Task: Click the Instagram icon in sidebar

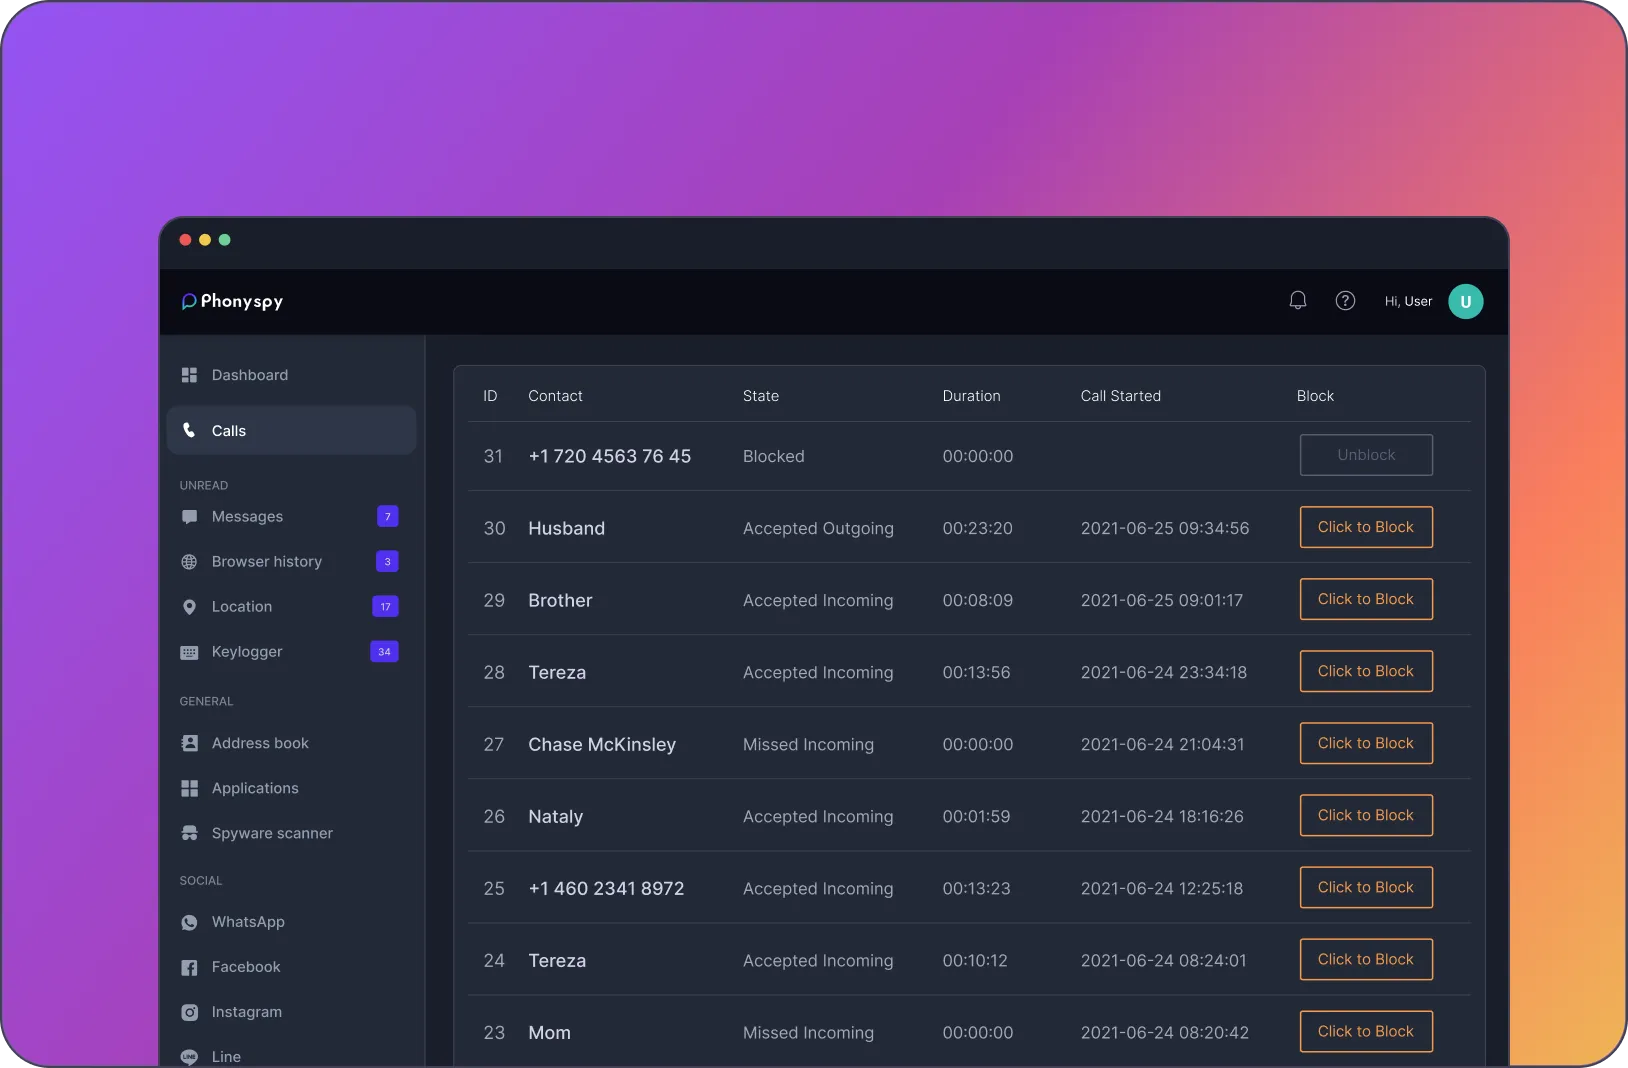Action: 189,1012
